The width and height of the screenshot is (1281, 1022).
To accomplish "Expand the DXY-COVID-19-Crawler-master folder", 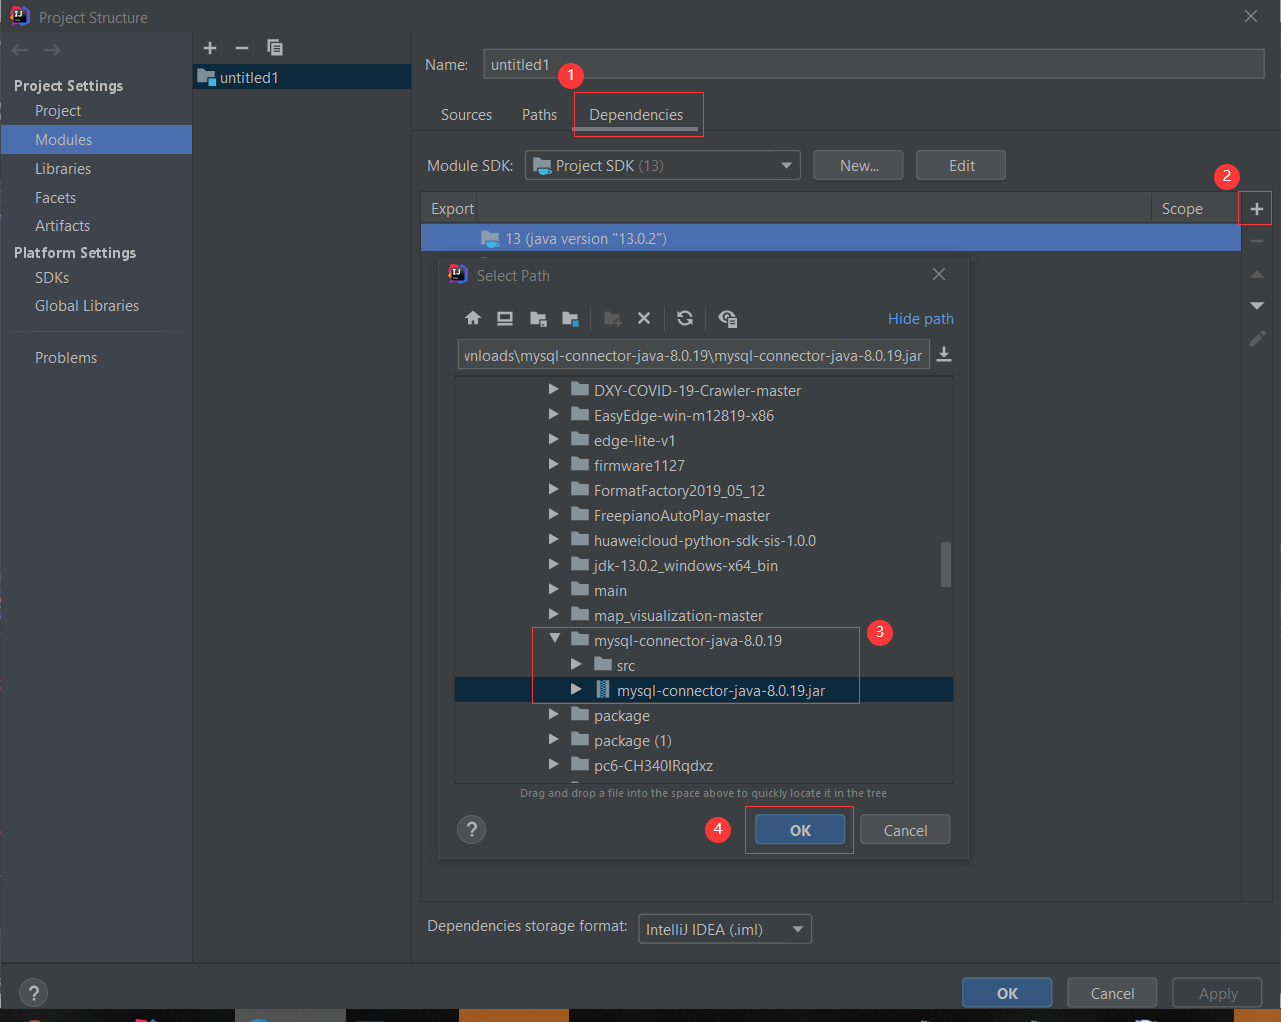I will pyautogui.click(x=553, y=389).
